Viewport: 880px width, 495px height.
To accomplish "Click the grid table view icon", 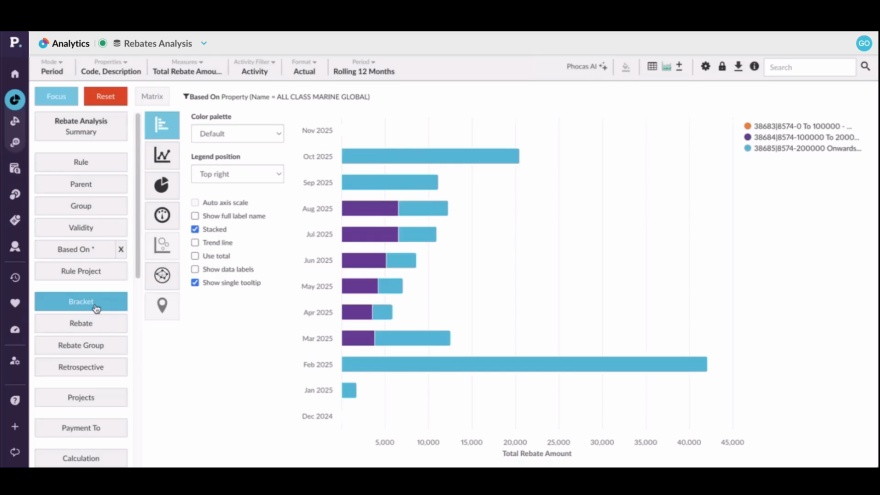I will pyautogui.click(x=652, y=66).
